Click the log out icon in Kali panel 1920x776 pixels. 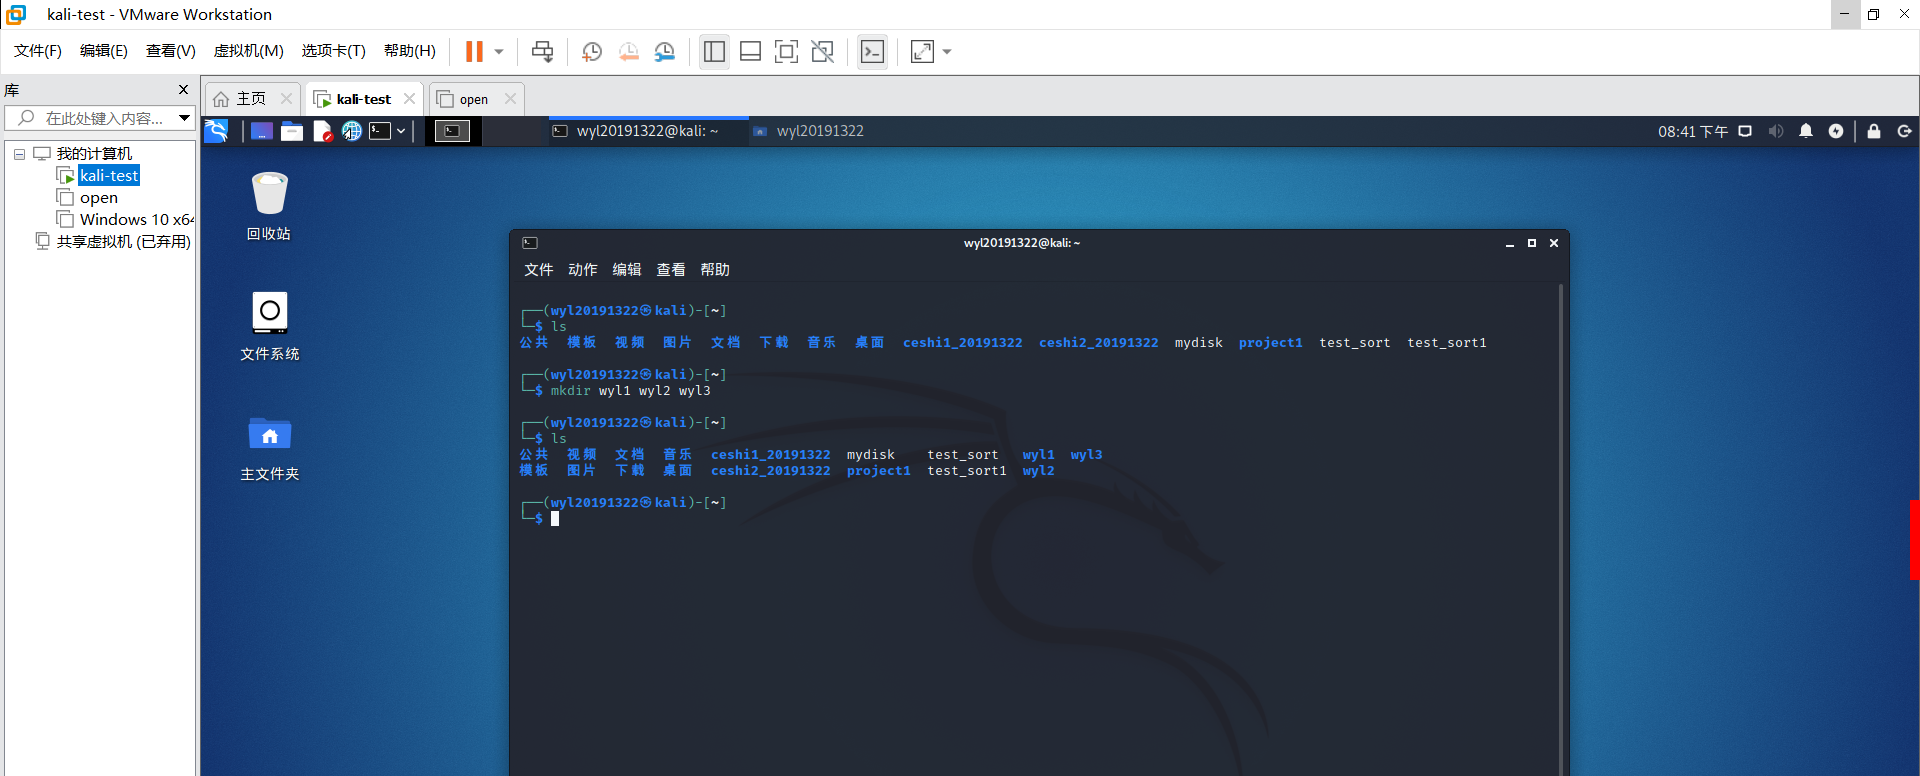[1904, 131]
